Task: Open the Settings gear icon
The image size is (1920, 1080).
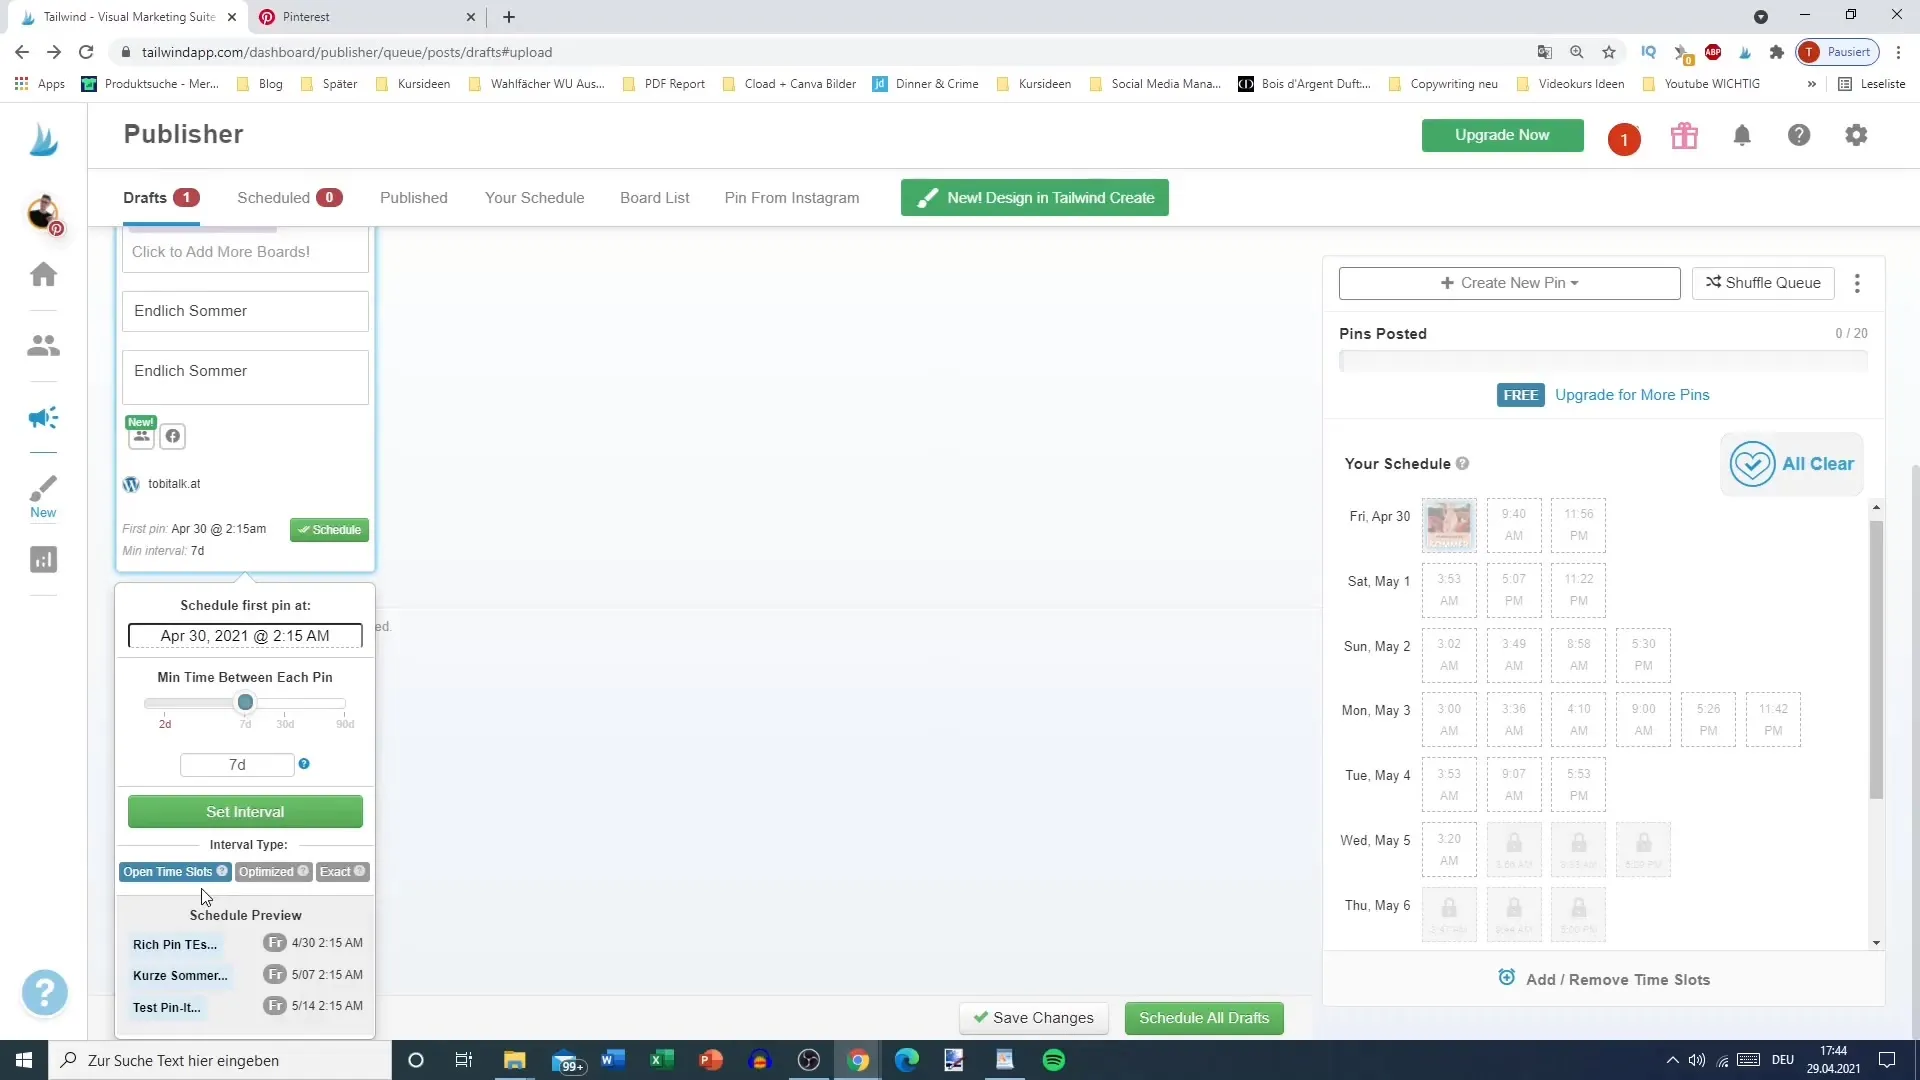Action: click(x=1858, y=135)
